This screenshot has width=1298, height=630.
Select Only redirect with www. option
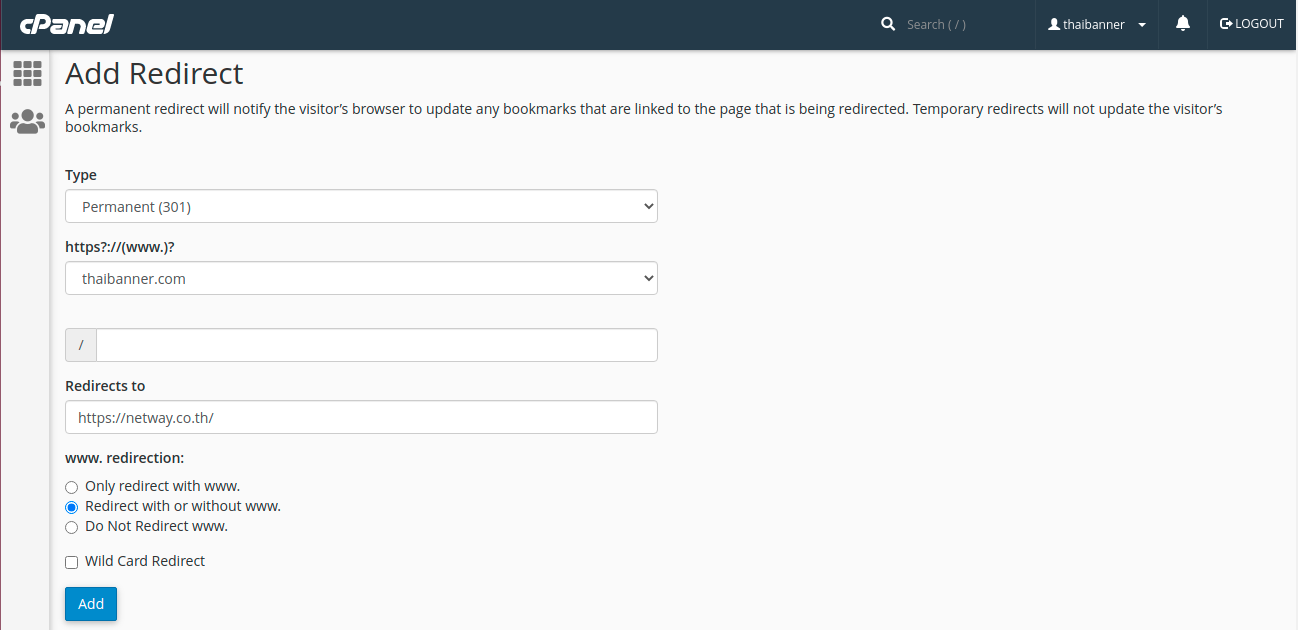[71, 487]
